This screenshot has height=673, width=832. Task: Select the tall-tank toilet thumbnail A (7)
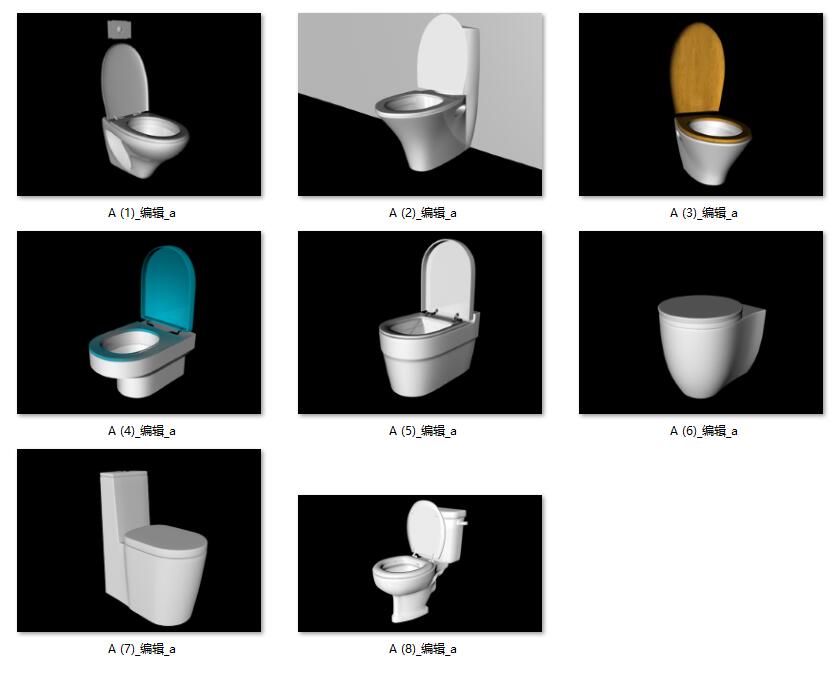coord(139,540)
